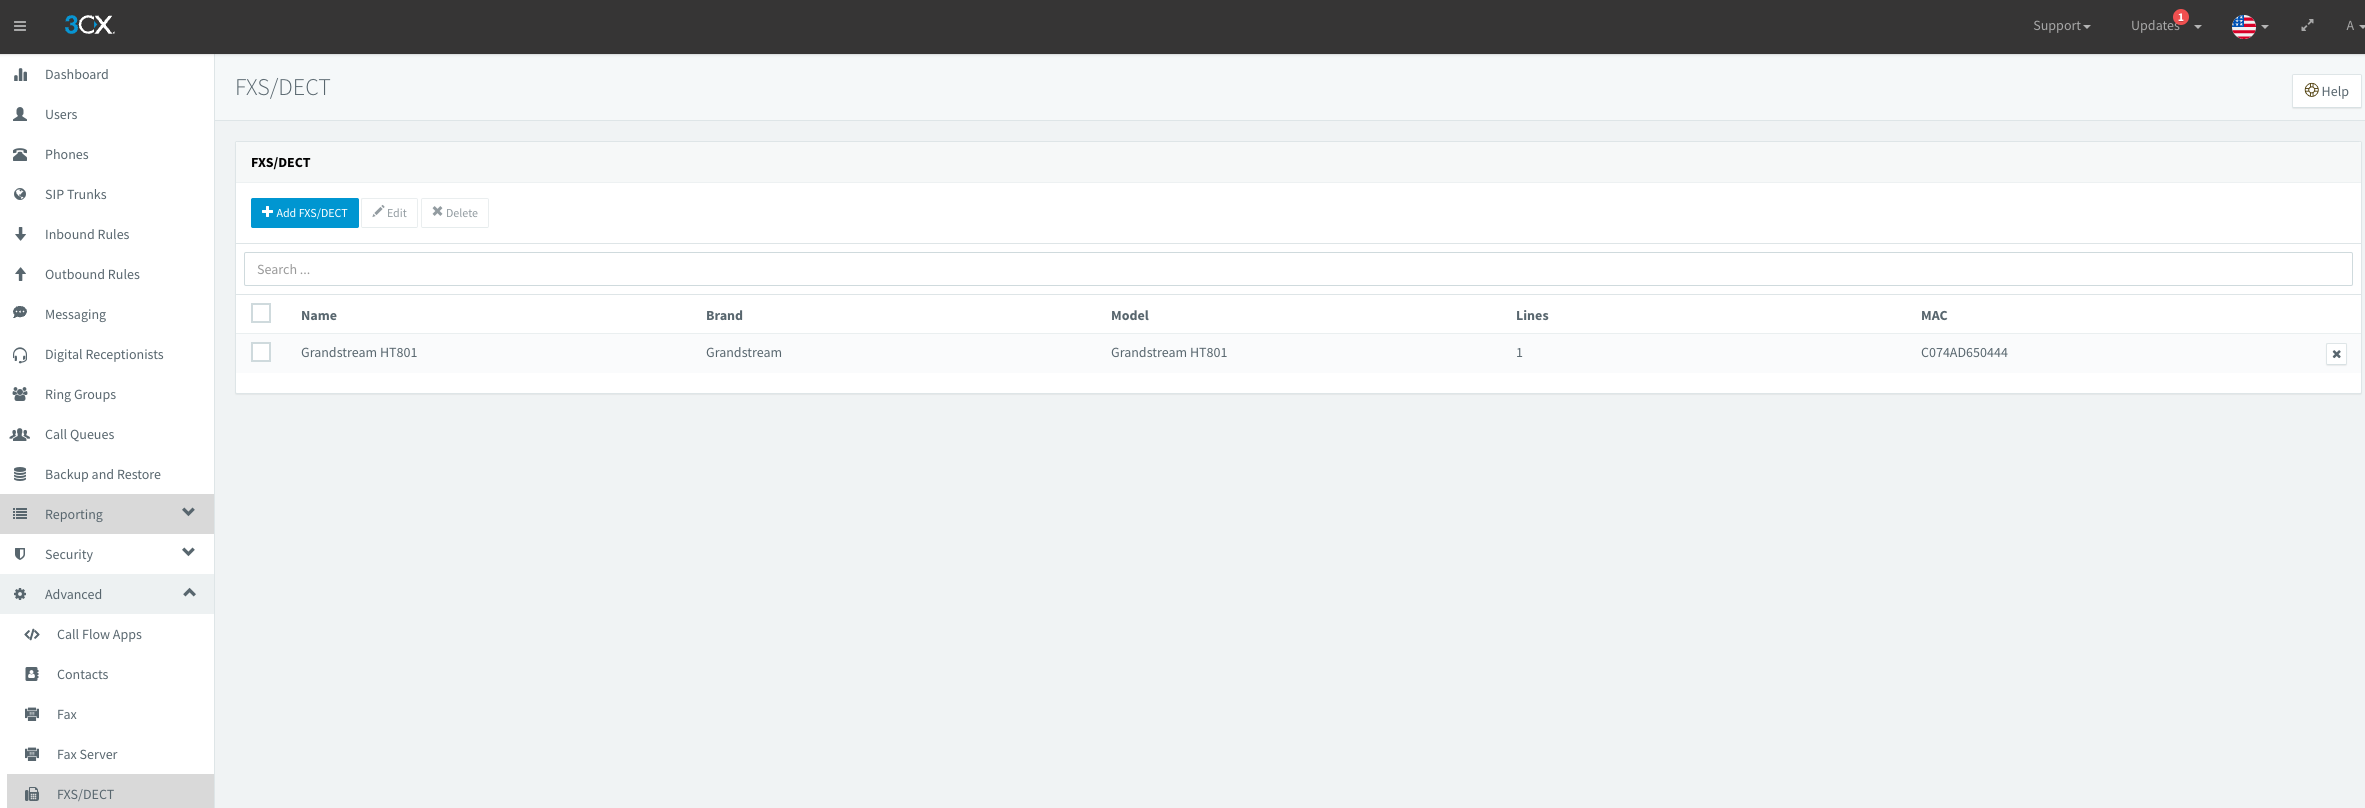This screenshot has width=2365, height=808.
Task: Click the hamburger menu icon
Action: 19,26
